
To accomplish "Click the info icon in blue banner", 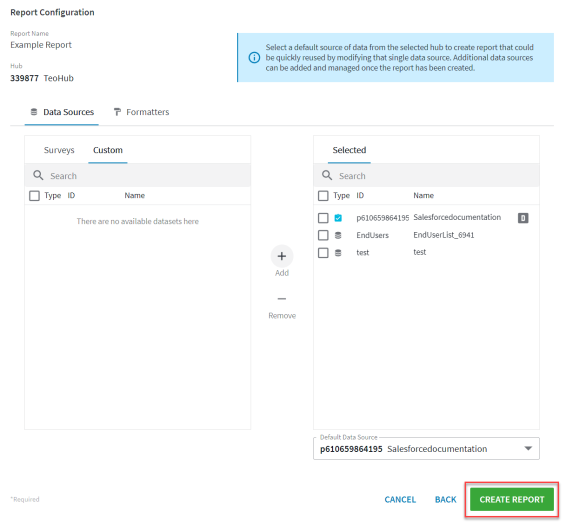I will click(x=254, y=57).
